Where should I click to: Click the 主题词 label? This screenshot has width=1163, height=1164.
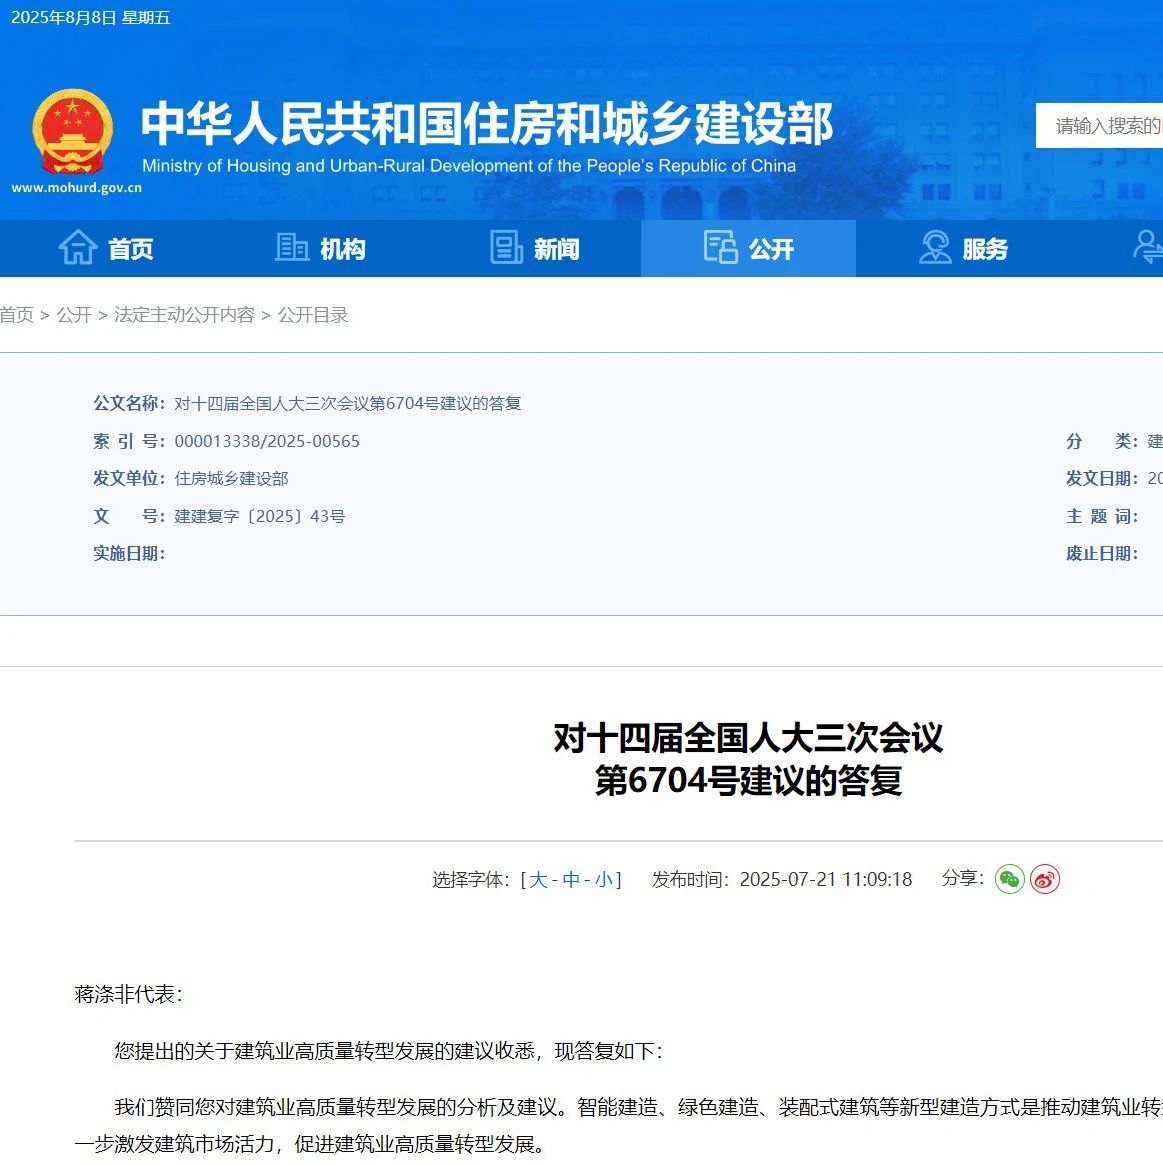(x=1101, y=516)
